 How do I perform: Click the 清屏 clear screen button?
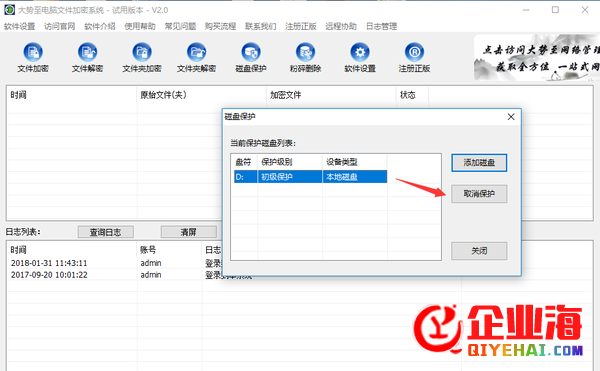point(188,232)
